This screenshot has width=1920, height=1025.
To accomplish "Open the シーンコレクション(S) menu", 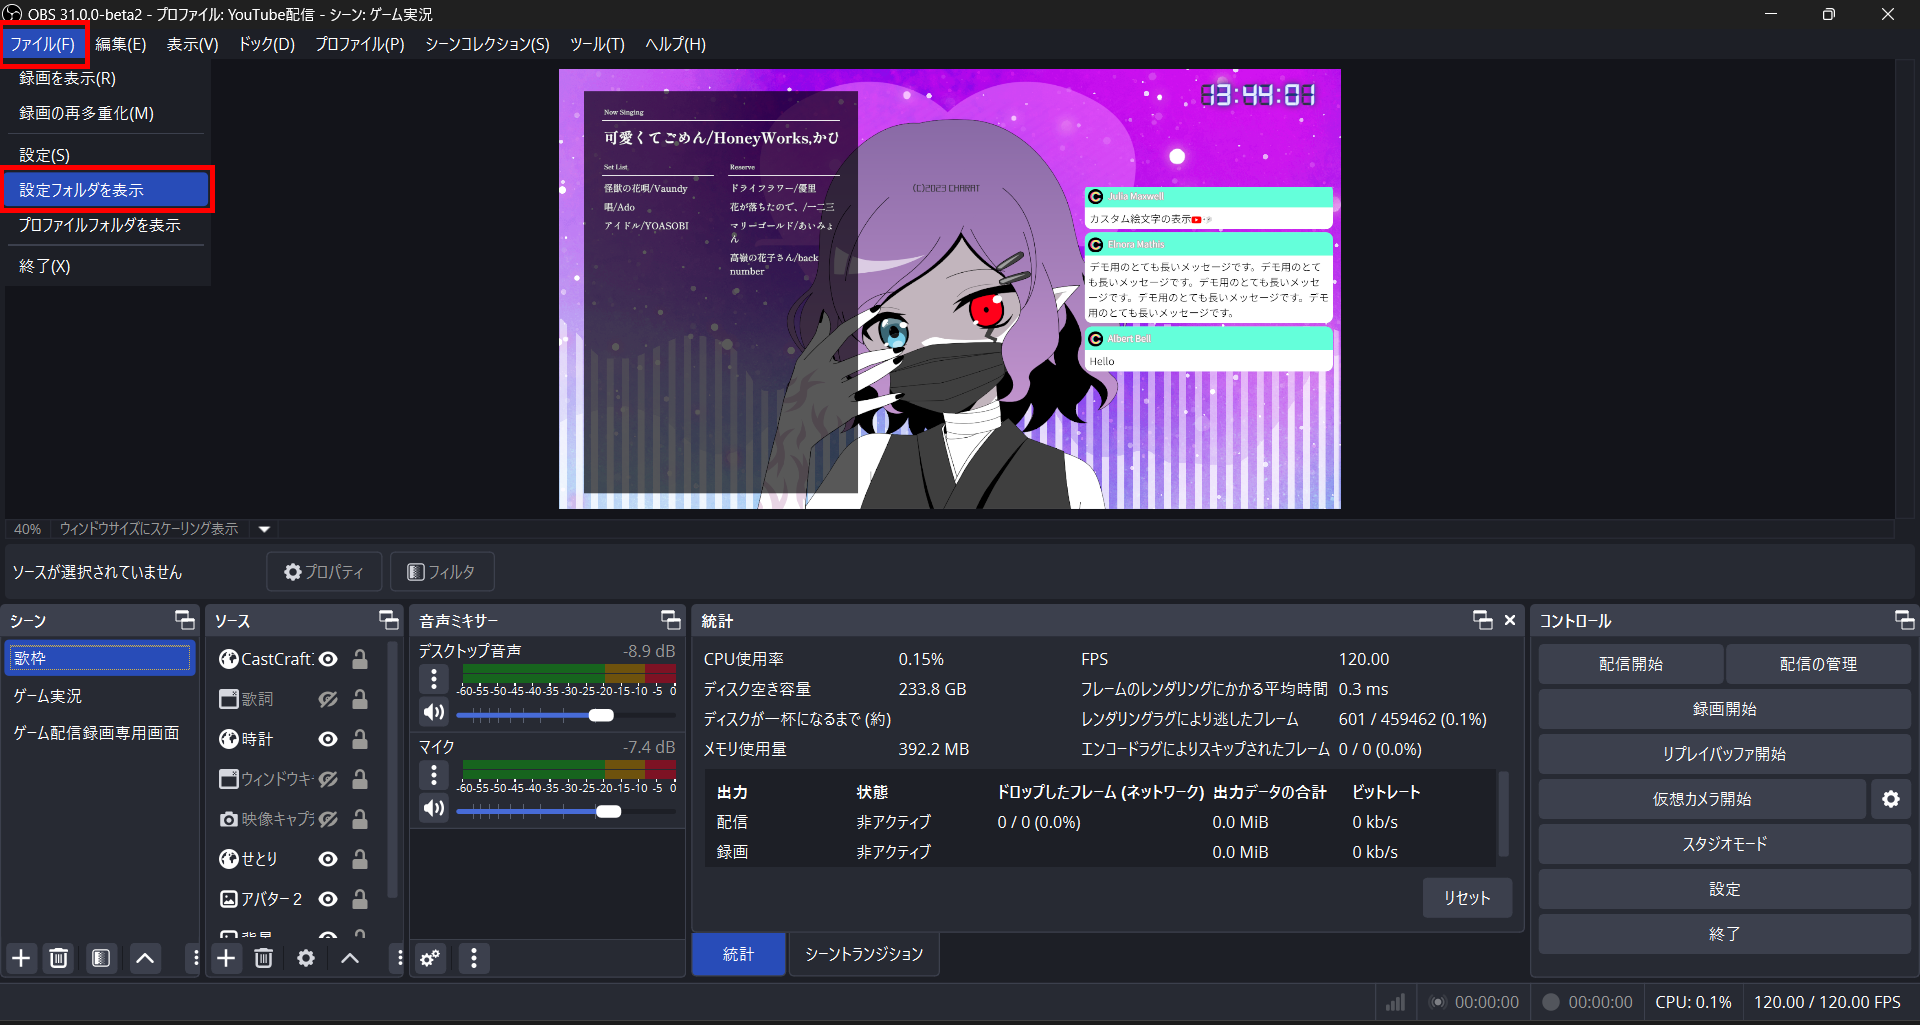I will 488,44.
